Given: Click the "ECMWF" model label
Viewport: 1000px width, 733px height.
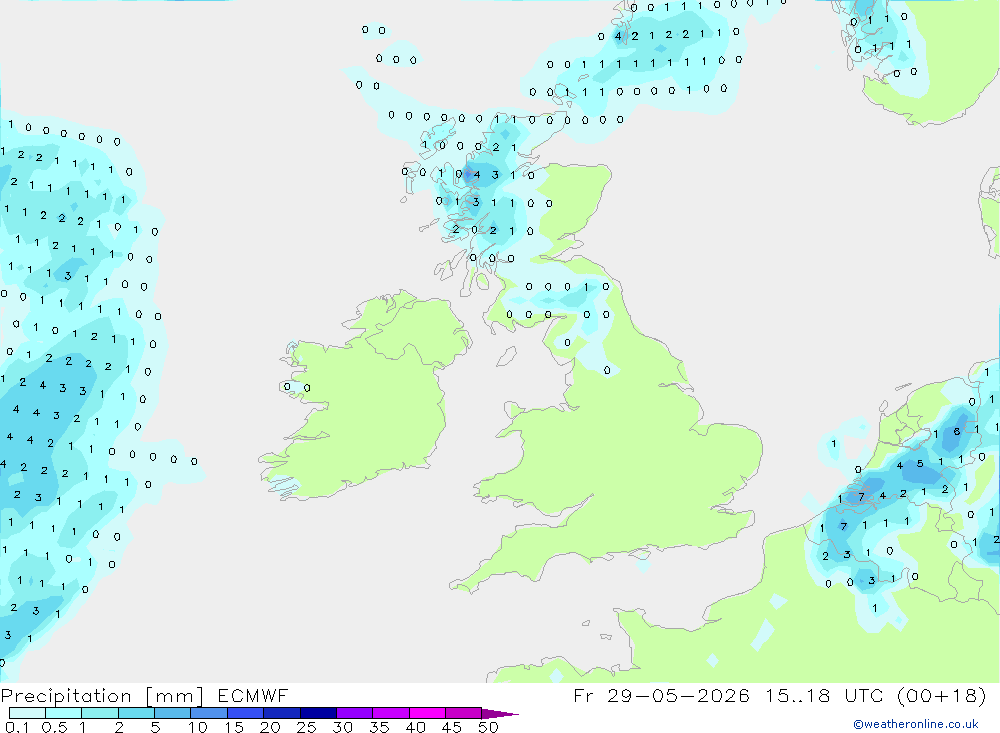Looking at the screenshot, I should click(253, 696).
